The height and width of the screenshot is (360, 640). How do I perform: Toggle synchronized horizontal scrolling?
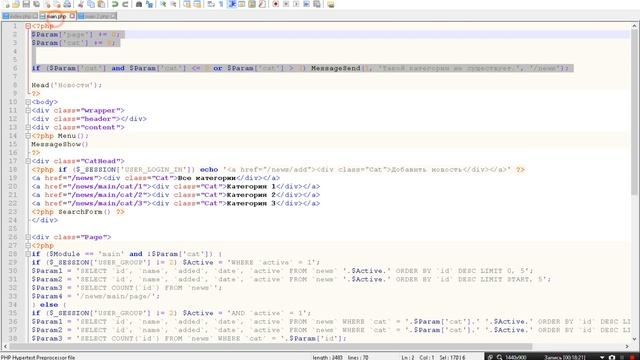point(197,4)
